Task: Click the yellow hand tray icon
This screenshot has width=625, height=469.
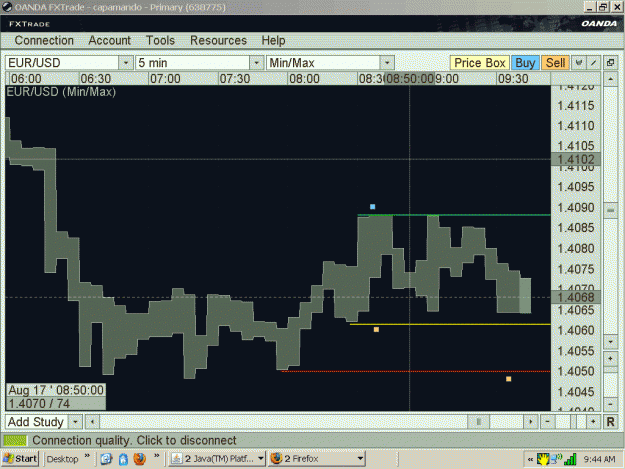Action: [542, 459]
